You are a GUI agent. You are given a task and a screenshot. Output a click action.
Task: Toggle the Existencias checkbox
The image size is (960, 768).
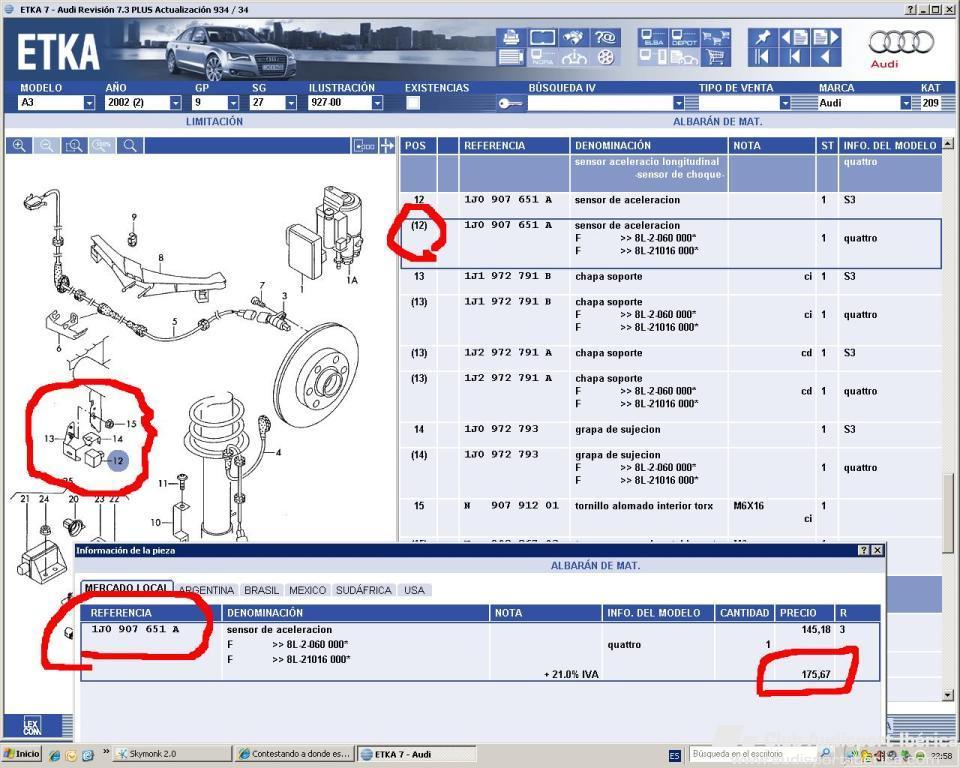coord(413,103)
